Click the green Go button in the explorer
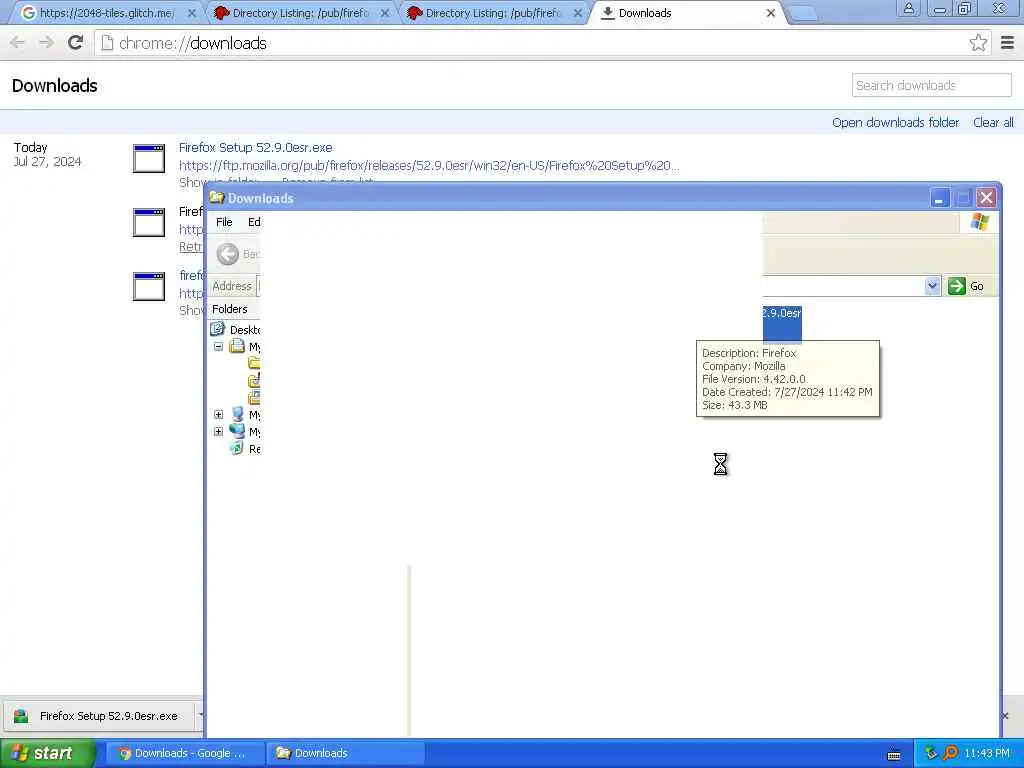1024x768 pixels. click(967, 286)
